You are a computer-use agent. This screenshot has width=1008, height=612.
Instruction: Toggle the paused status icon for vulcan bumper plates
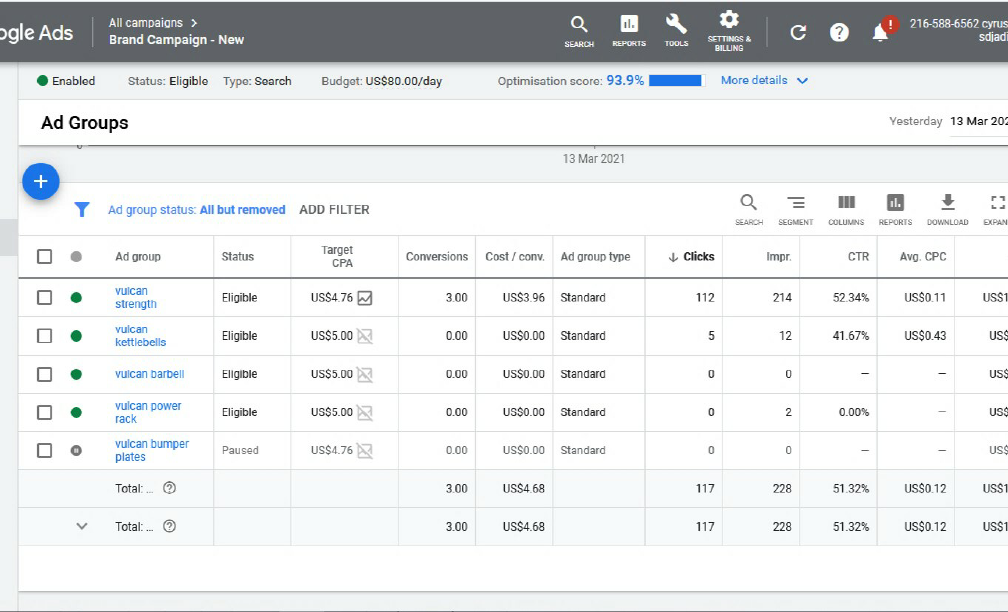pyautogui.click(x=76, y=451)
